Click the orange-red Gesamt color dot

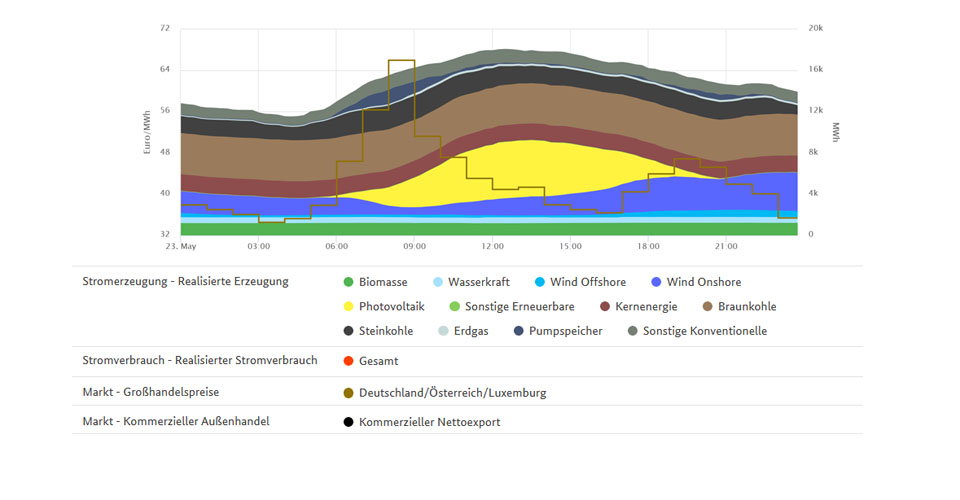(x=348, y=361)
